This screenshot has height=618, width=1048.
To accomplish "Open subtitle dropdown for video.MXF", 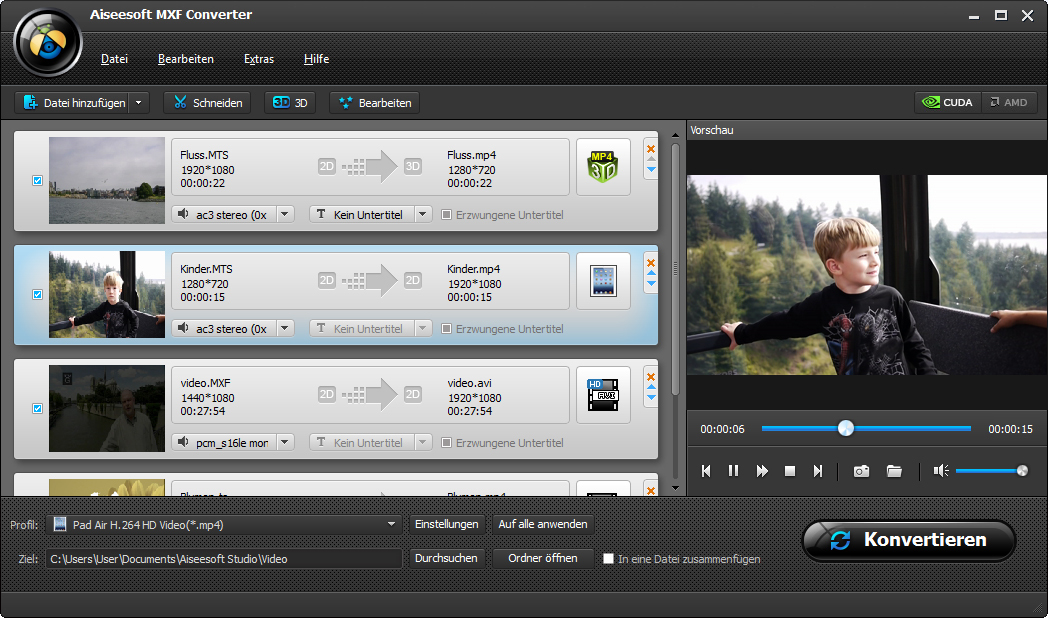I will 422,442.
